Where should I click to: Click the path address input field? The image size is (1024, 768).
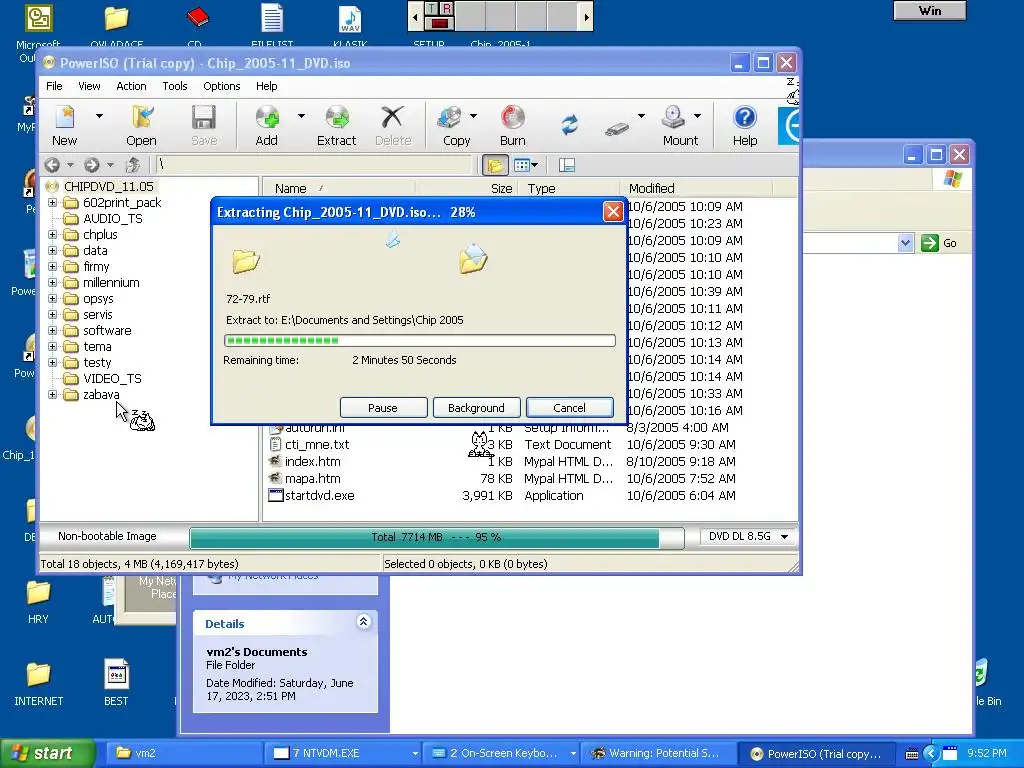[312, 165]
